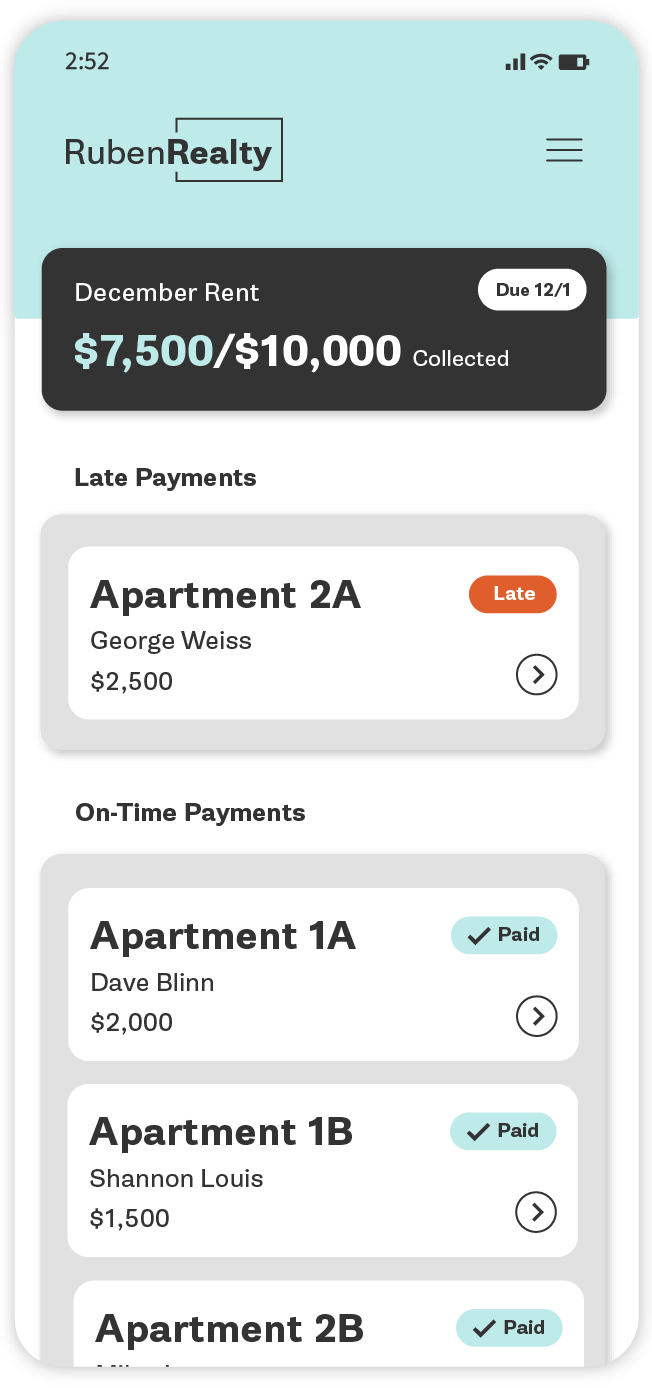Image resolution: width=652 pixels, height=1388 pixels.
Task: Expand details for Apartment 2A
Action: click(x=536, y=675)
